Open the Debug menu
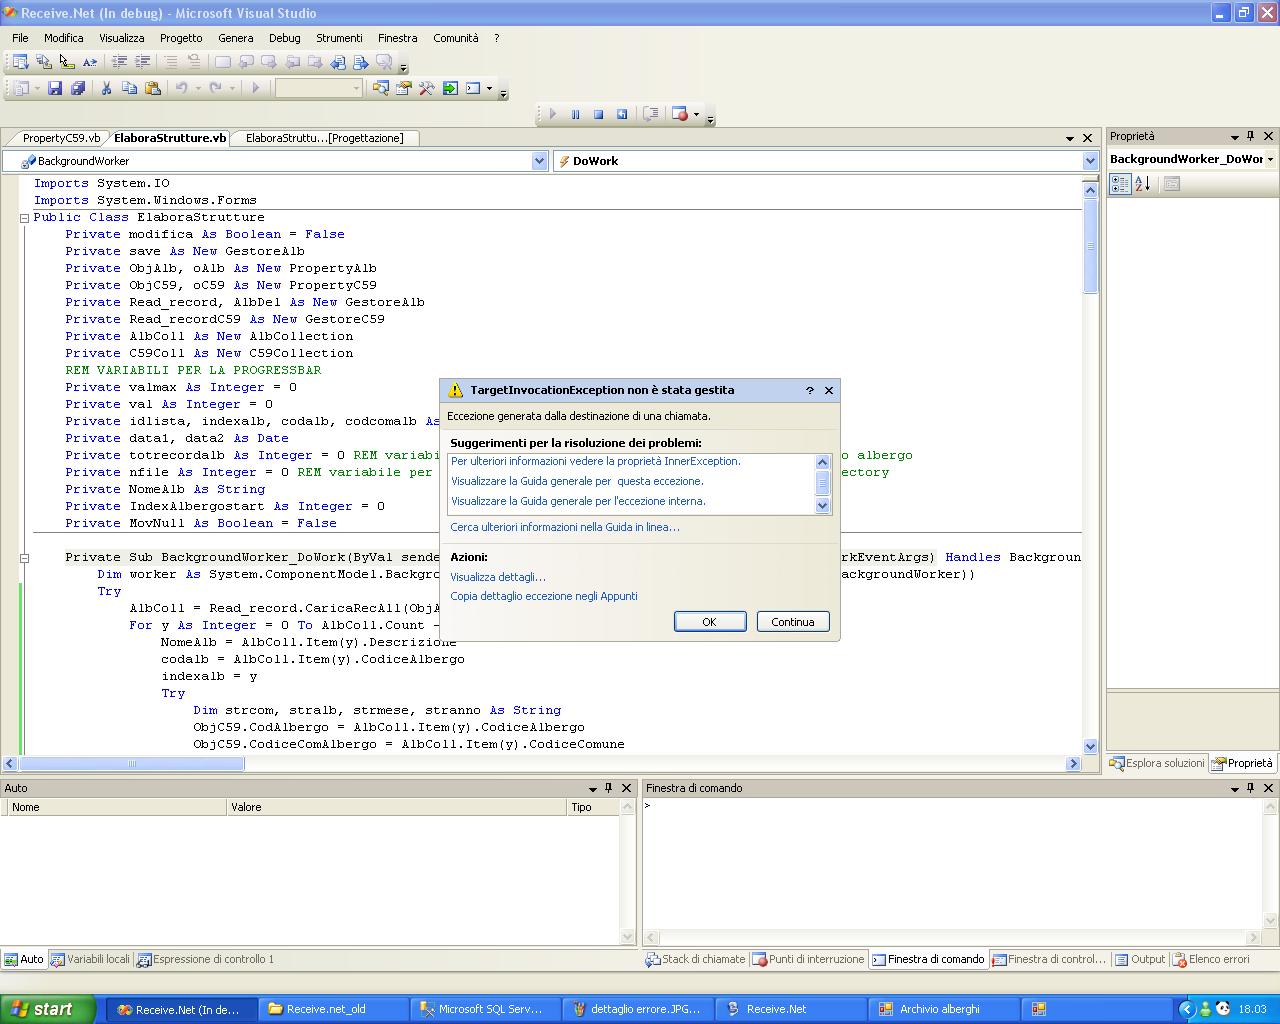This screenshot has width=1280, height=1024. click(284, 38)
